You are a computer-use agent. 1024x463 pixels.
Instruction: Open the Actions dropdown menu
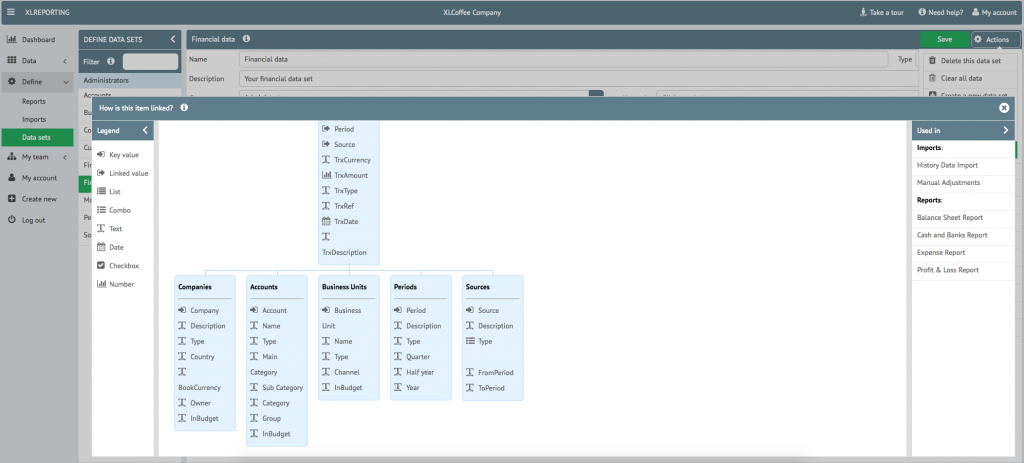[991, 39]
